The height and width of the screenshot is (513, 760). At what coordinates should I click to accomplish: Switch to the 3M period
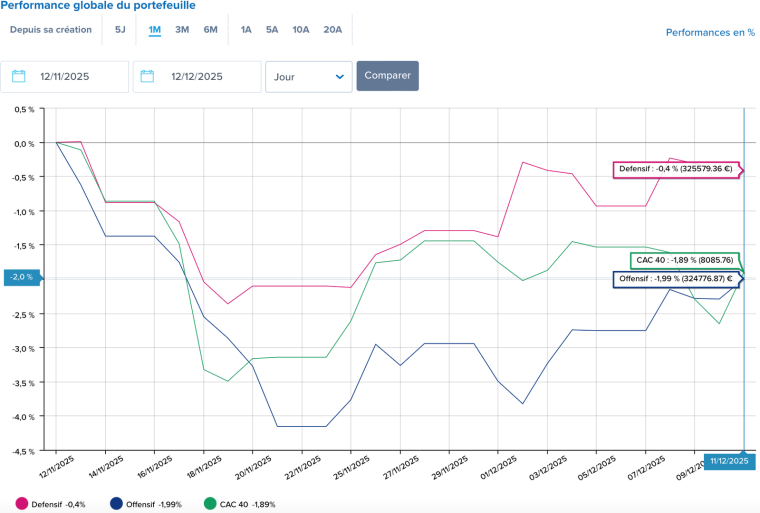[182, 29]
